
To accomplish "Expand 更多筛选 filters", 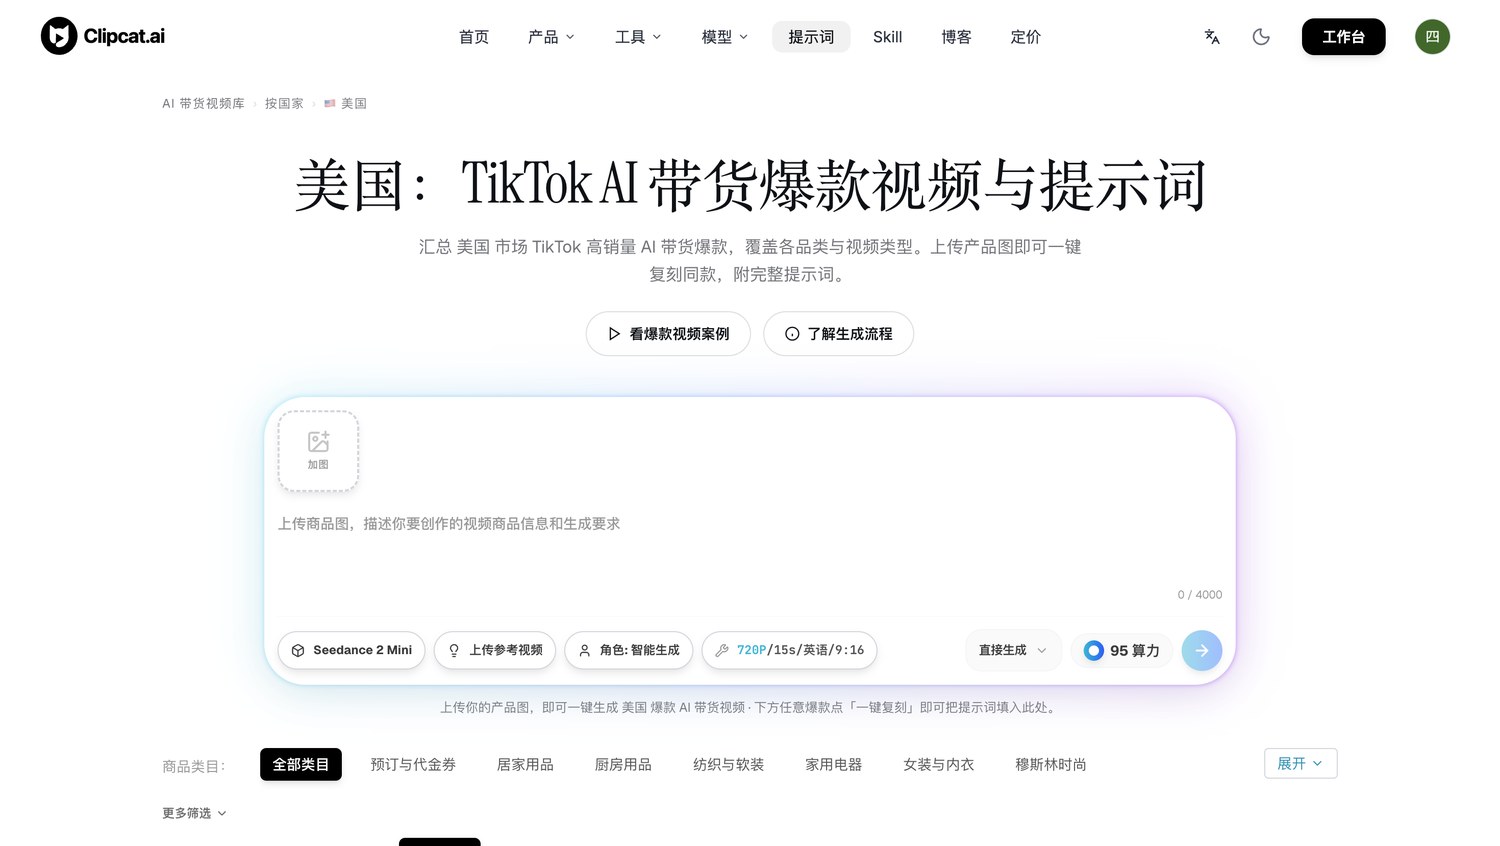I will 195,813.
